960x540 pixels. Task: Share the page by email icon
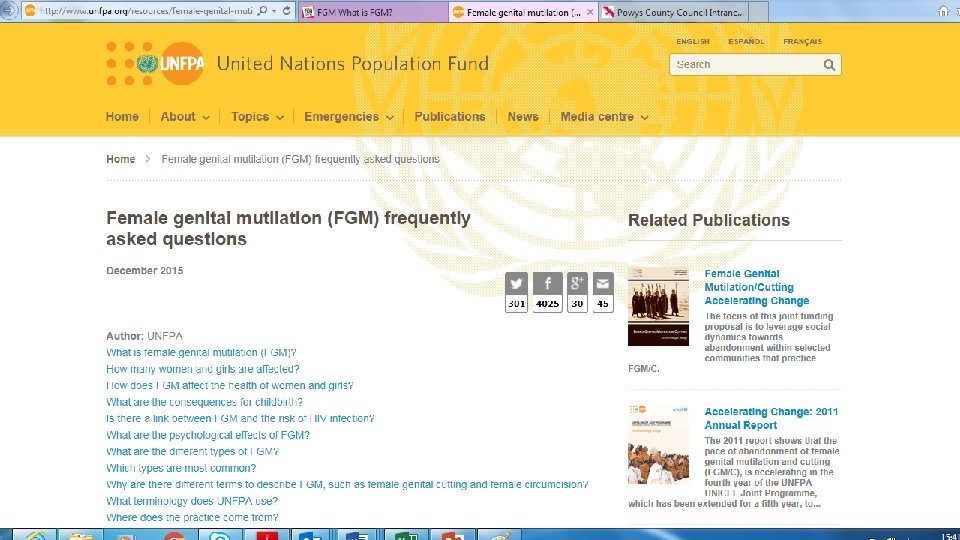click(602, 283)
